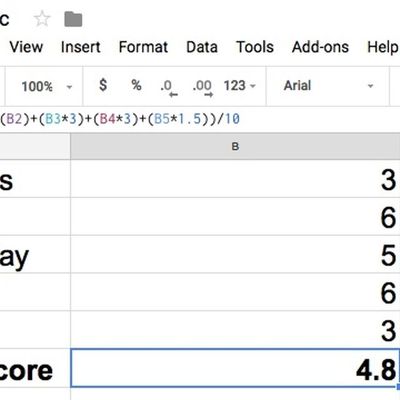Open the 100% zoom dropdown
This screenshot has height=400, width=400.
(47, 87)
